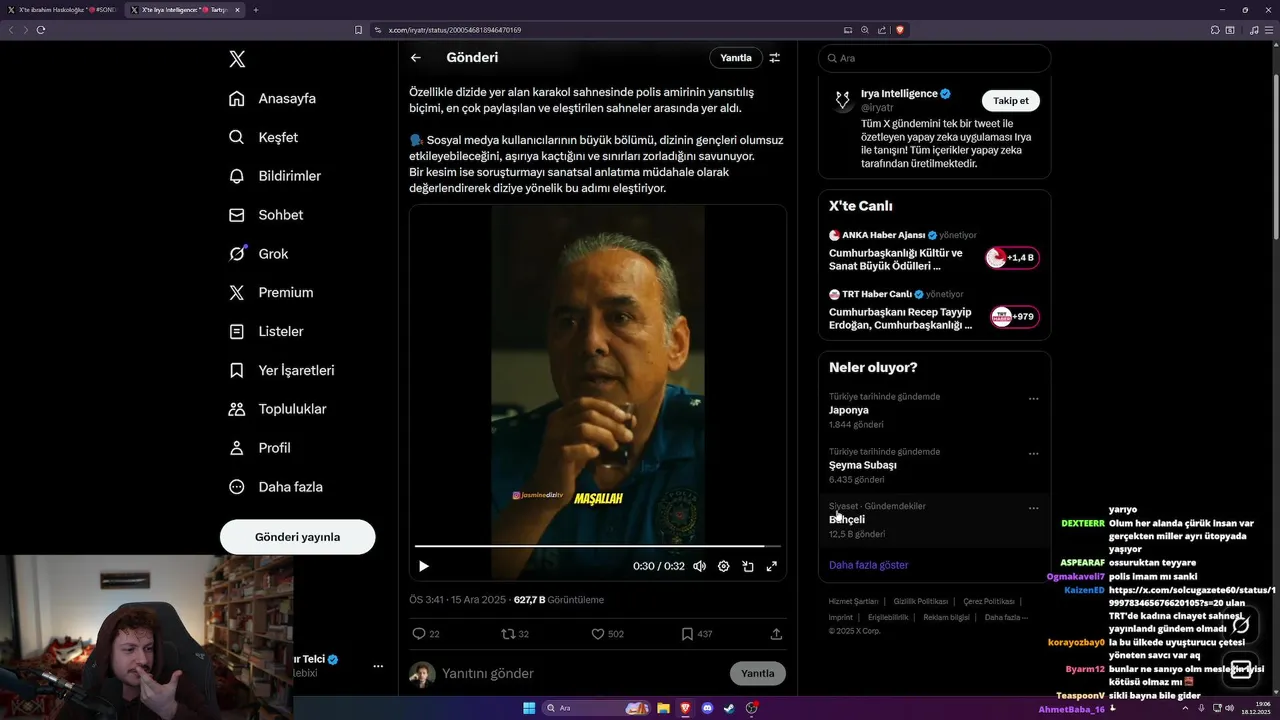Open Sohbet messages
The width and height of the screenshot is (1280, 720).
tap(265, 215)
